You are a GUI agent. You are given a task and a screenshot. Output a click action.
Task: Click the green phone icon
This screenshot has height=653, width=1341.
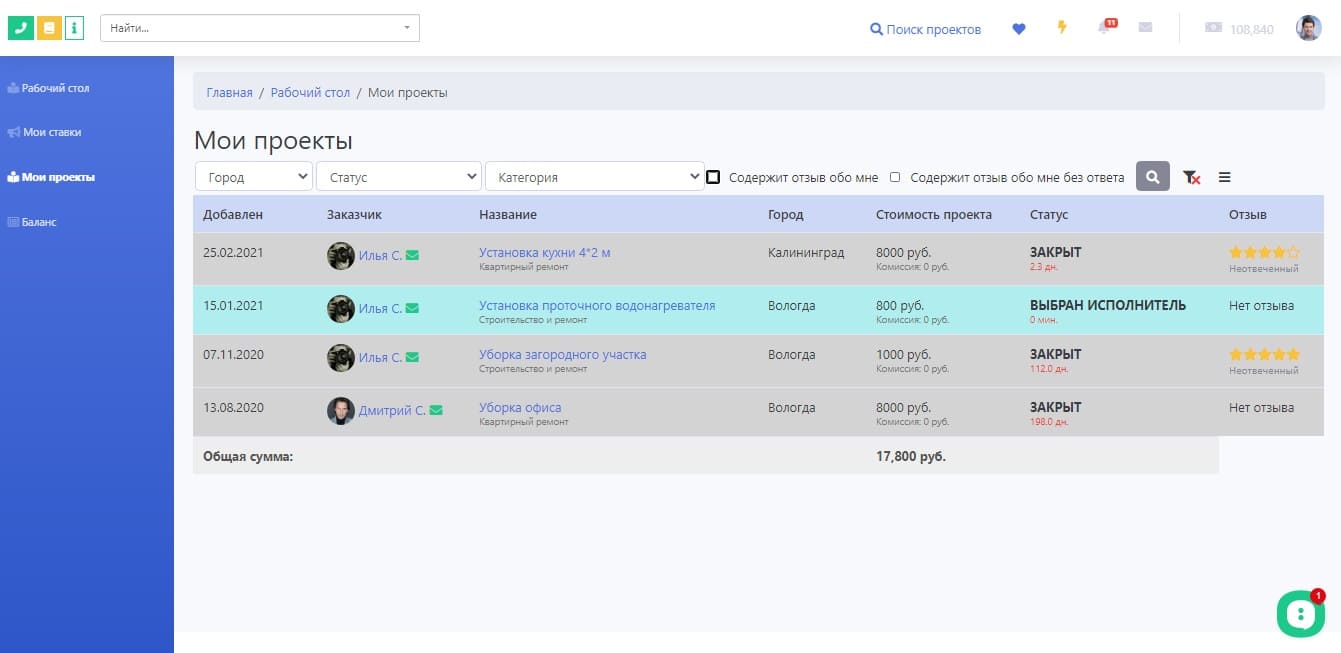(20, 28)
